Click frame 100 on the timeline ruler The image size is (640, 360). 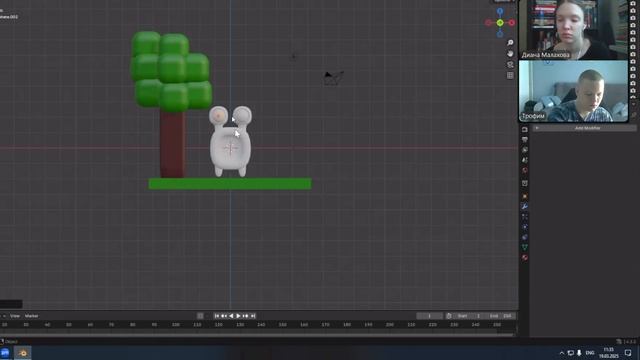point(176,325)
